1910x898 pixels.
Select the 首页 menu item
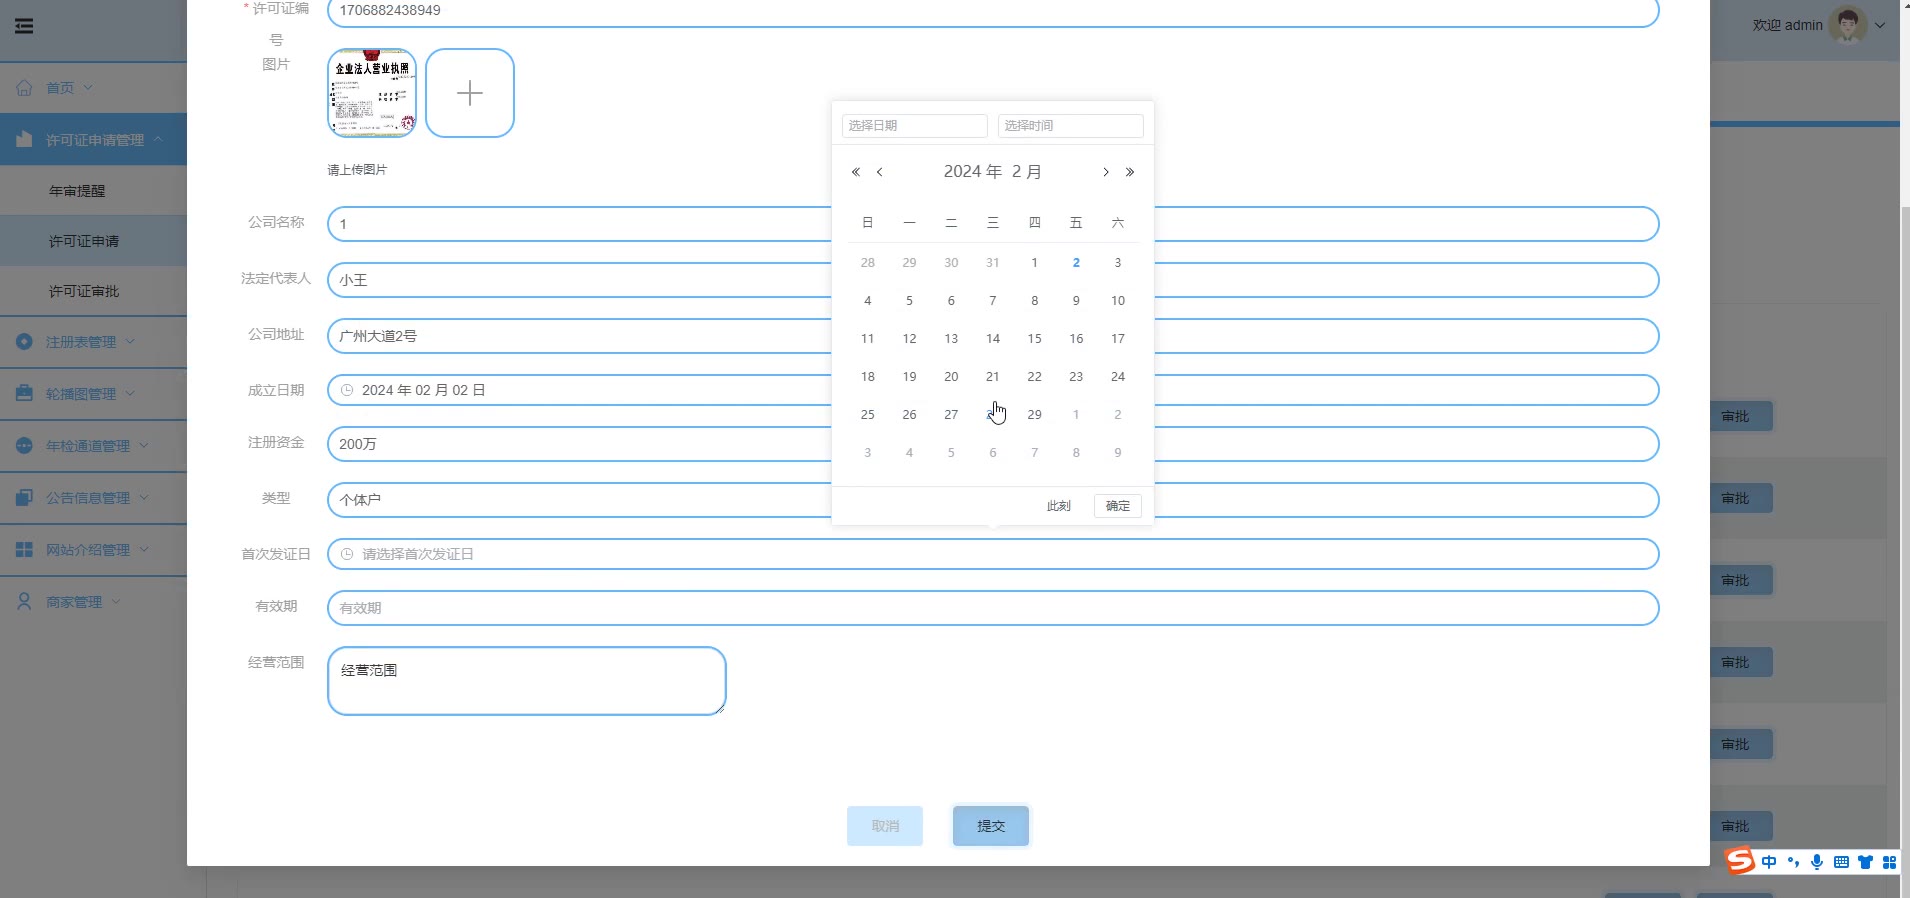click(93, 88)
